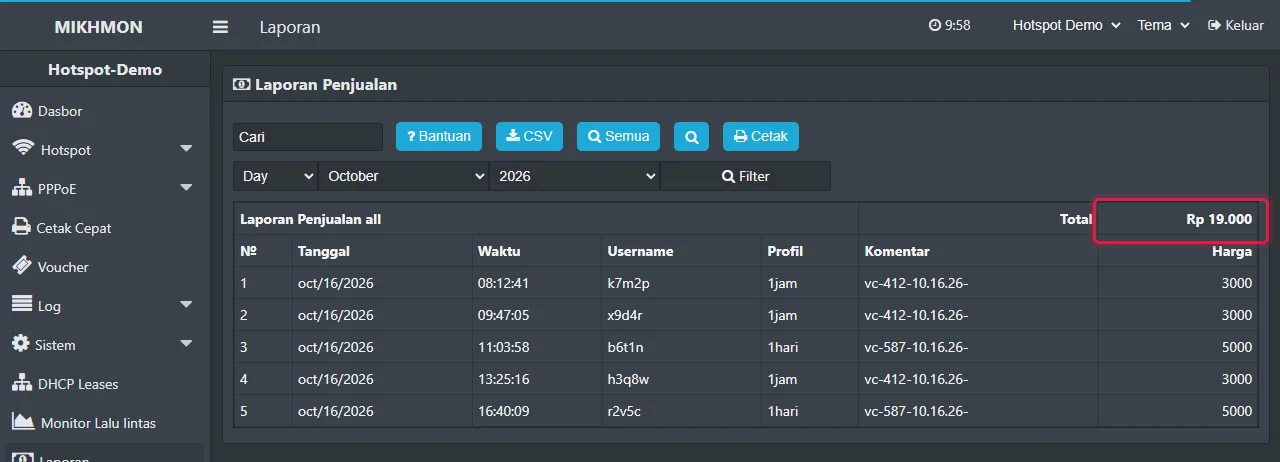This screenshot has height=462, width=1280.
Task: Click the time 09:47:05 cell
Action: 504,315
